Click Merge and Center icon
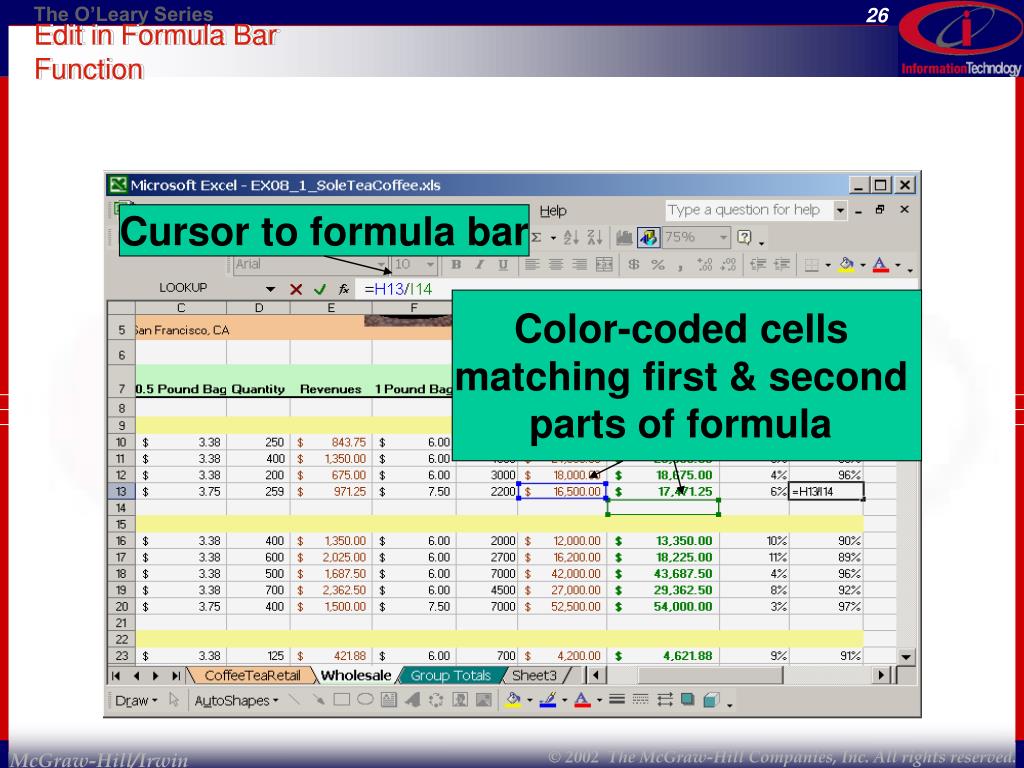Image resolution: width=1024 pixels, height=768 pixels. pos(604,264)
